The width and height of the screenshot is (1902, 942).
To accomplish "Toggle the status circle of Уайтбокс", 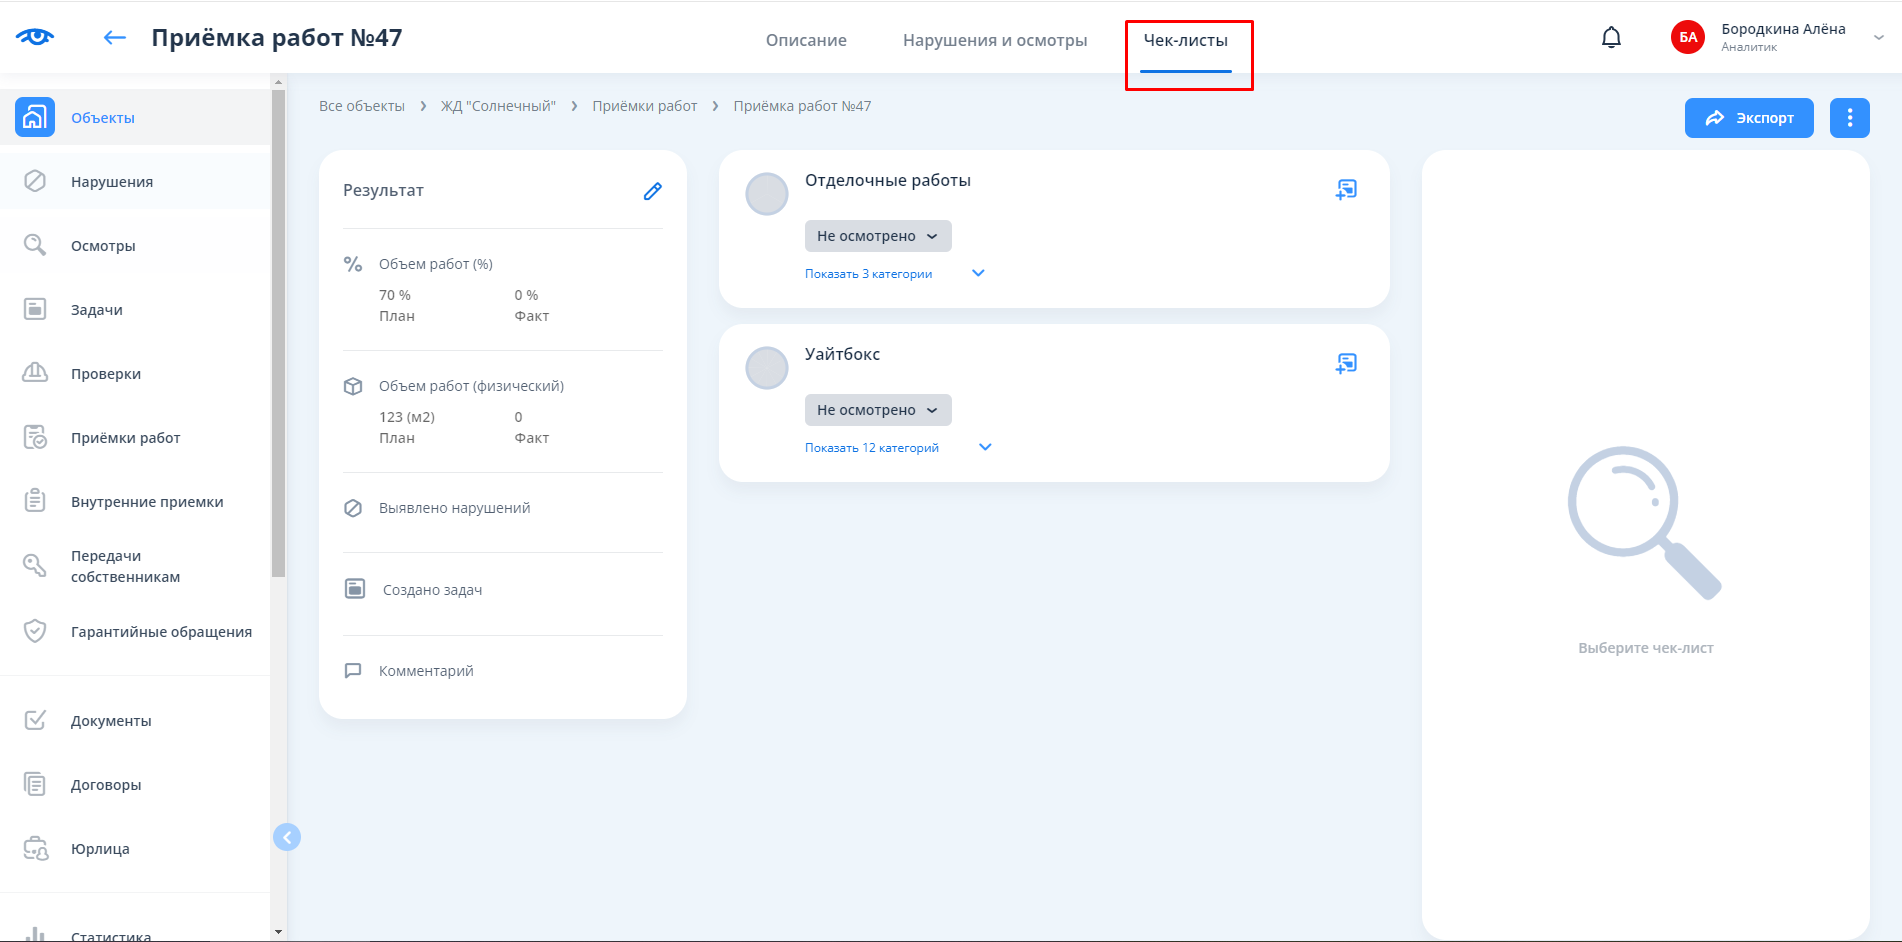I will pyautogui.click(x=767, y=368).
